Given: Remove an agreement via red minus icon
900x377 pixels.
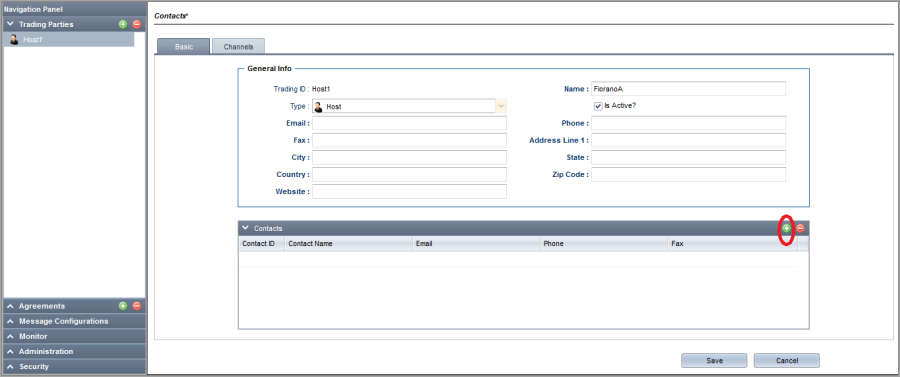Looking at the screenshot, I should coord(137,306).
